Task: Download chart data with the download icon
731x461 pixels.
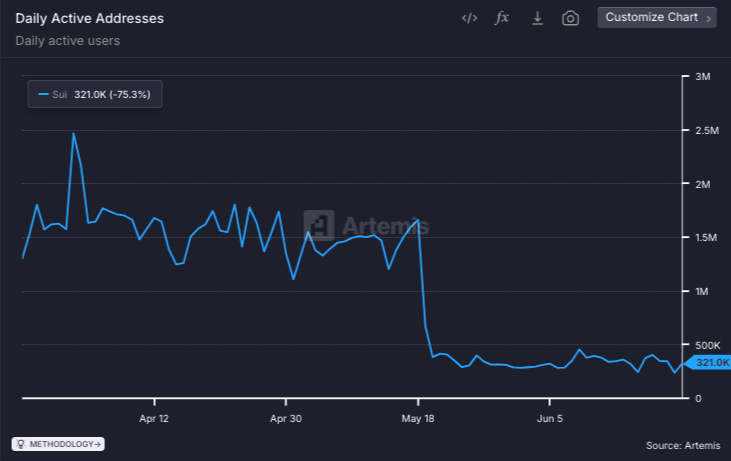Action: pos(537,18)
